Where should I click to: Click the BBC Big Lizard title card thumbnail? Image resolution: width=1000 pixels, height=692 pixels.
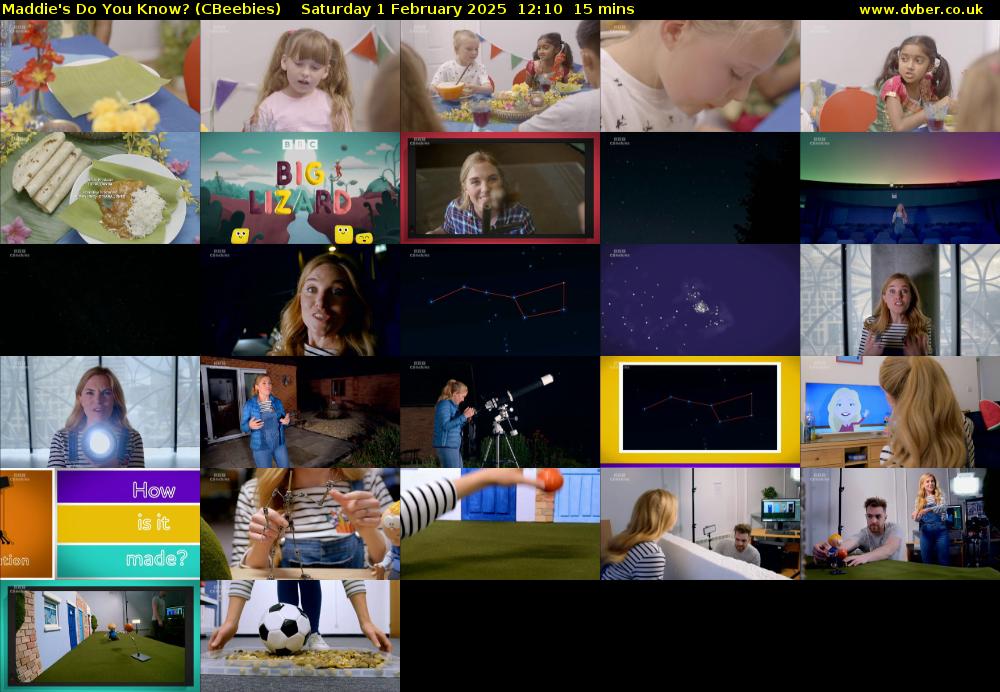tap(300, 188)
